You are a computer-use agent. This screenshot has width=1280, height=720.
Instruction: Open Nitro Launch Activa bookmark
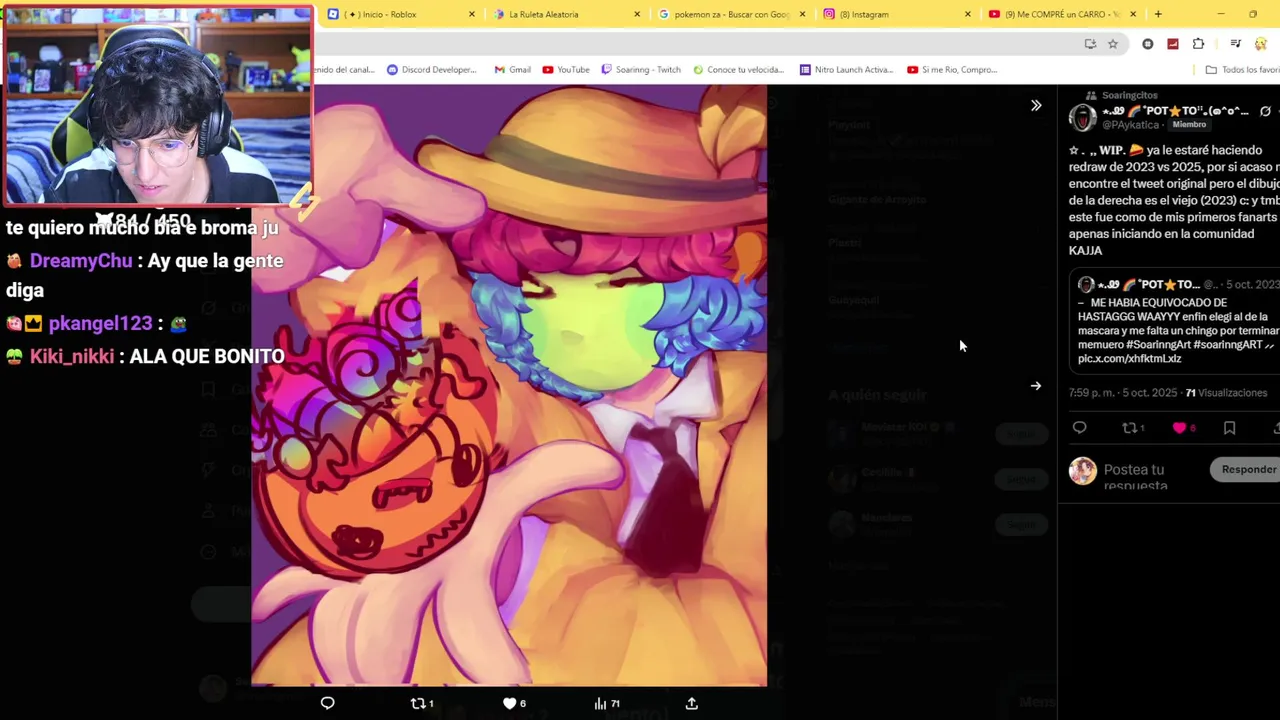(846, 70)
